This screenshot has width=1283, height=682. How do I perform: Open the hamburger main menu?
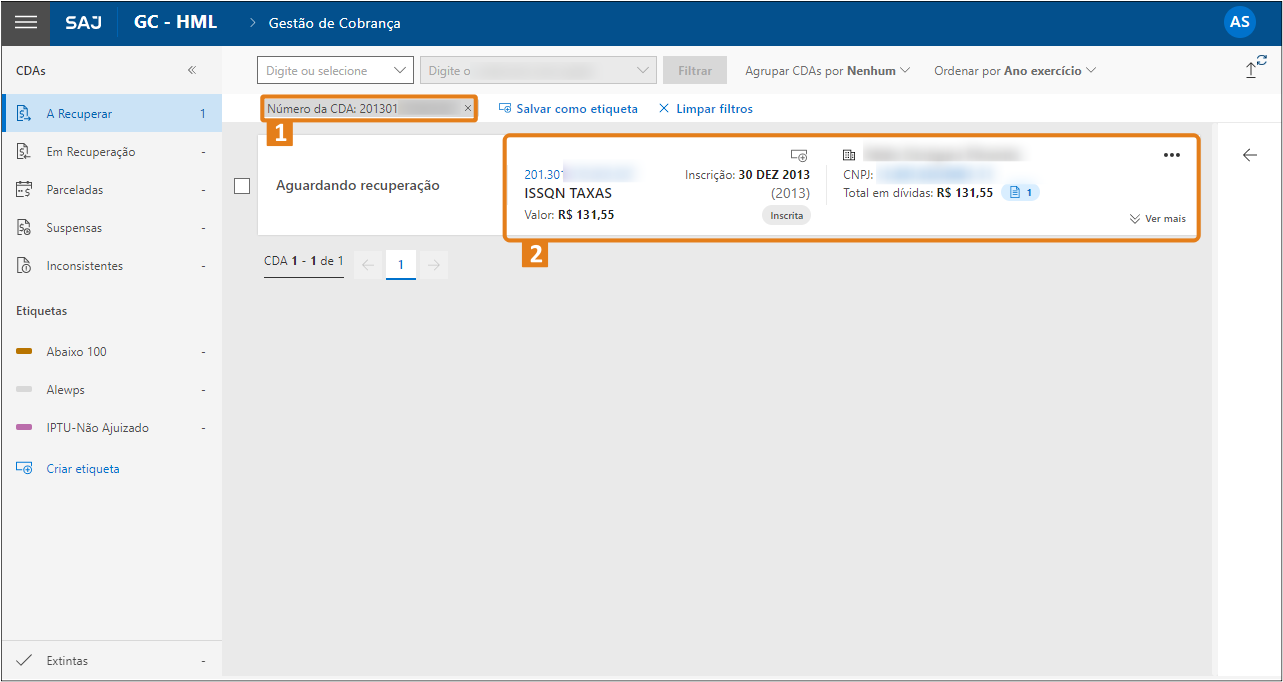click(25, 22)
